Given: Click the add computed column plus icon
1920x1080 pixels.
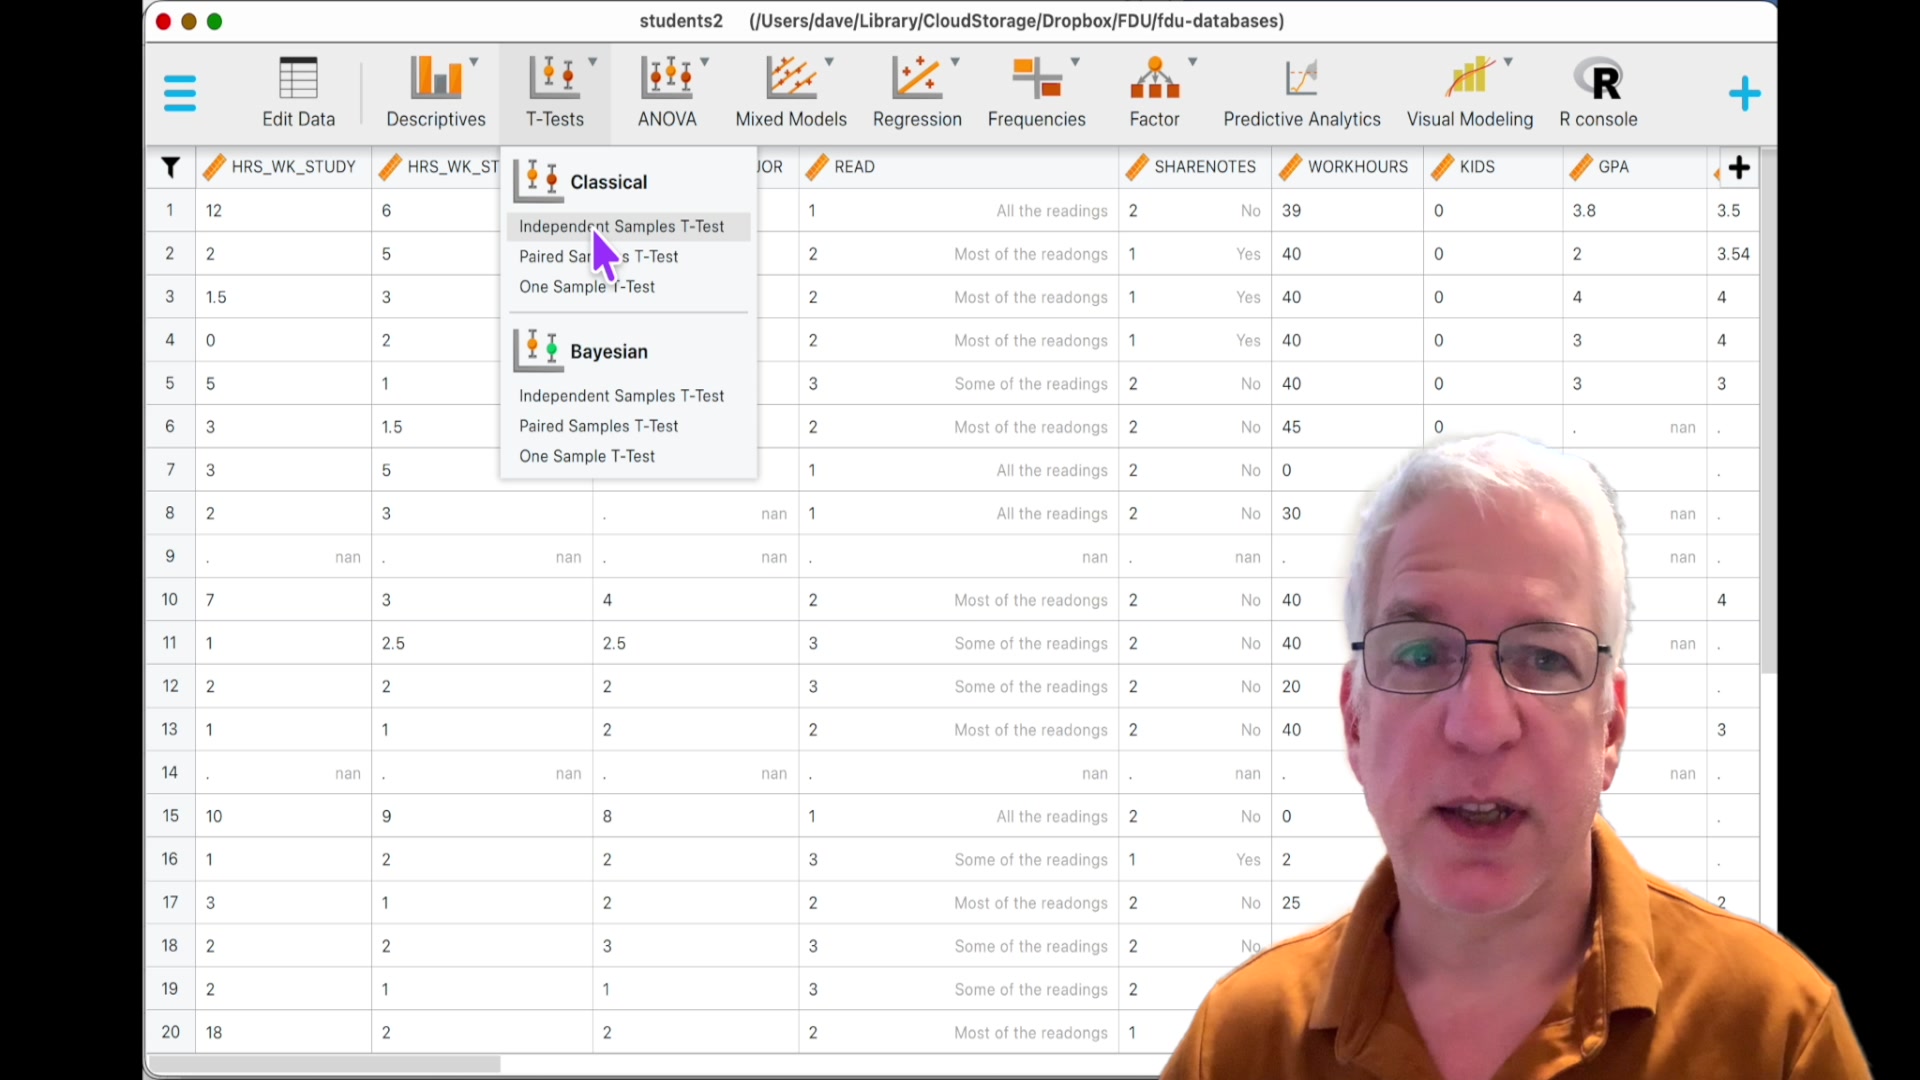Looking at the screenshot, I should click(x=1740, y=167).
